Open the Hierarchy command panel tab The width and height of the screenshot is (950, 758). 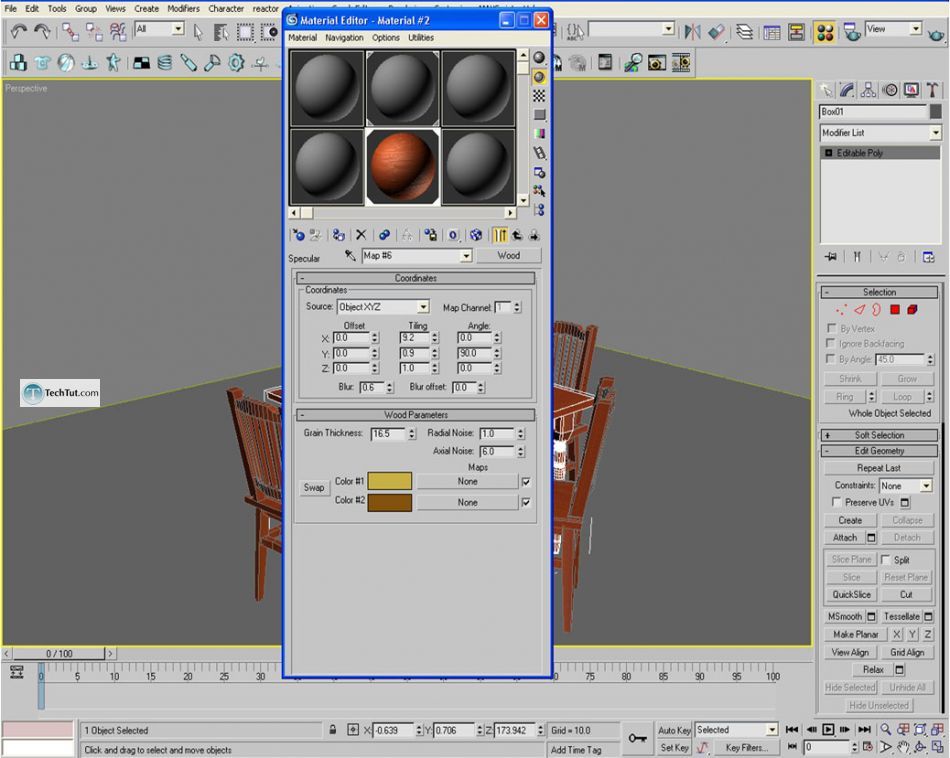click(x=867, y=90)
